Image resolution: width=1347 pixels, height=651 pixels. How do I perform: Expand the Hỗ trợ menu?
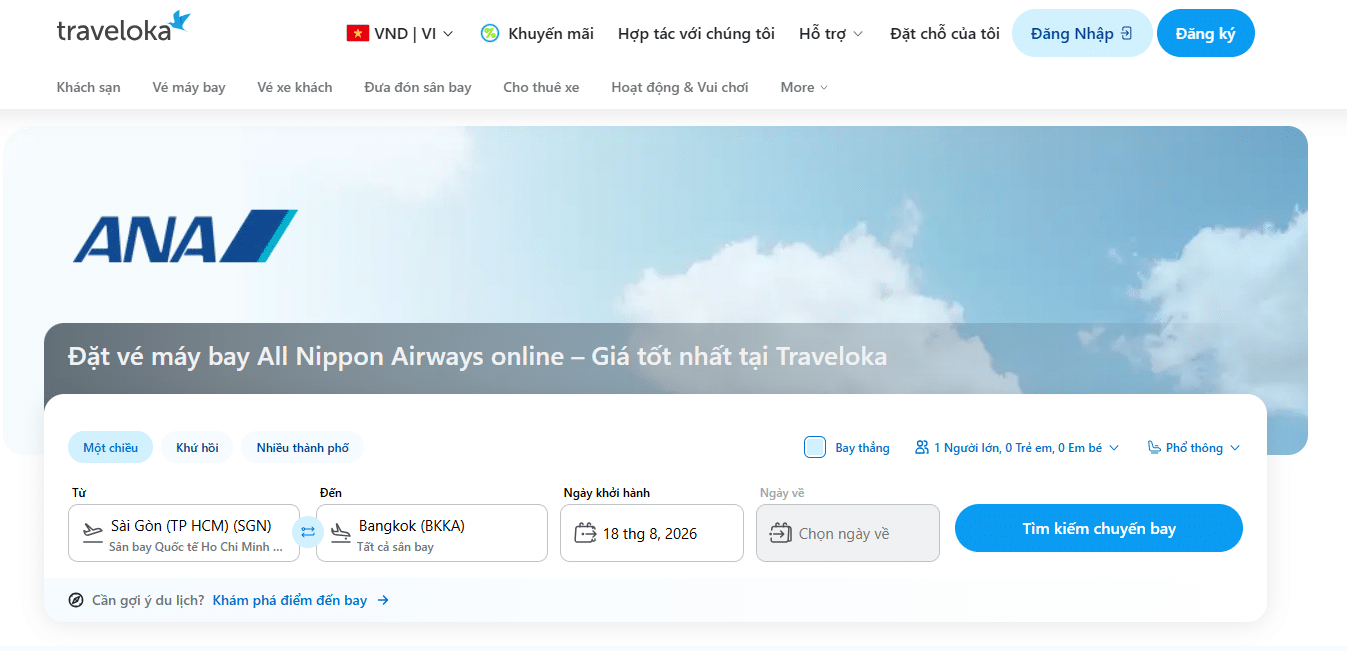830,33
